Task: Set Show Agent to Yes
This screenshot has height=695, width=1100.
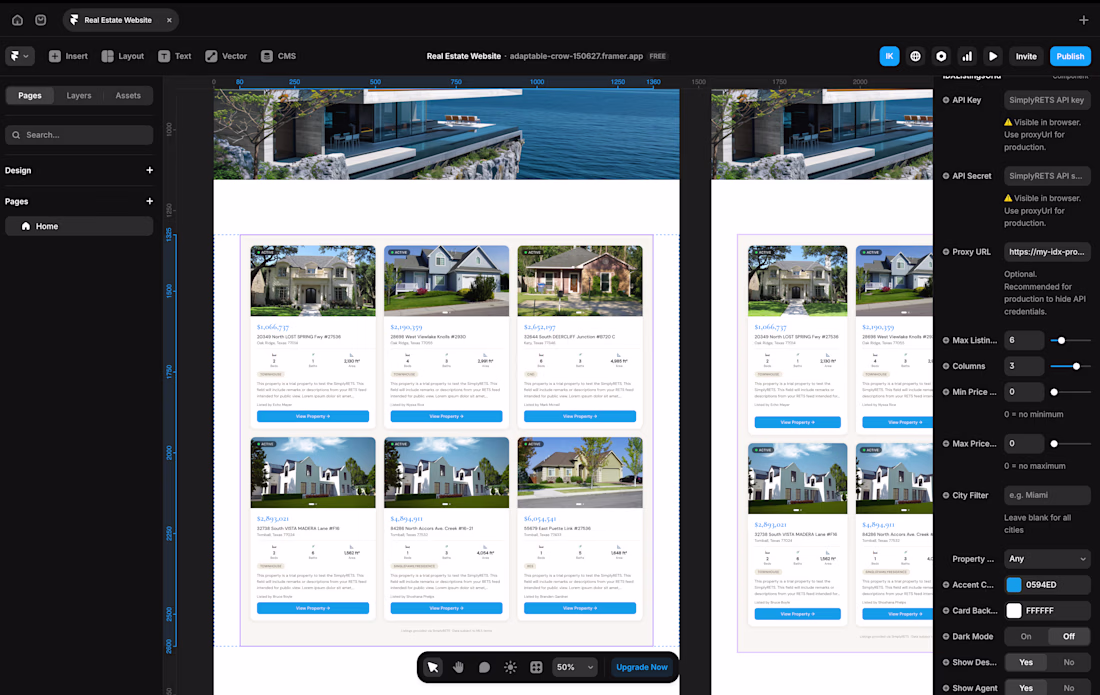Action: click(1026, 688)
